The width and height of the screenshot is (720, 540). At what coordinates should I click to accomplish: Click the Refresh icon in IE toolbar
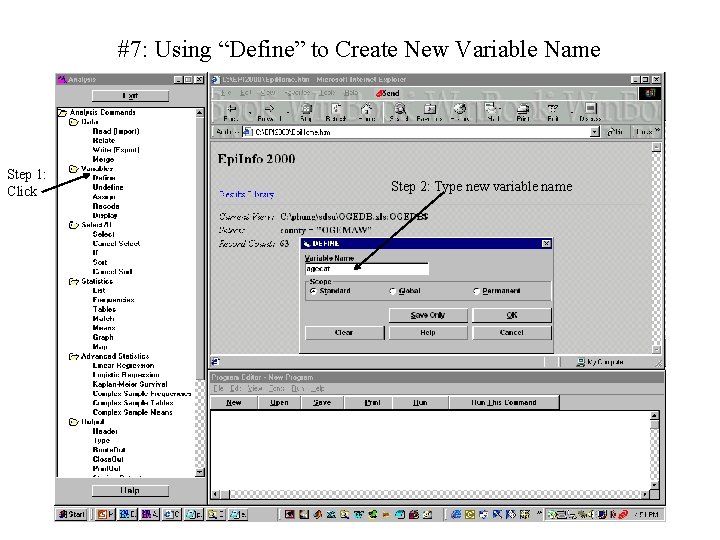[336, 112]
